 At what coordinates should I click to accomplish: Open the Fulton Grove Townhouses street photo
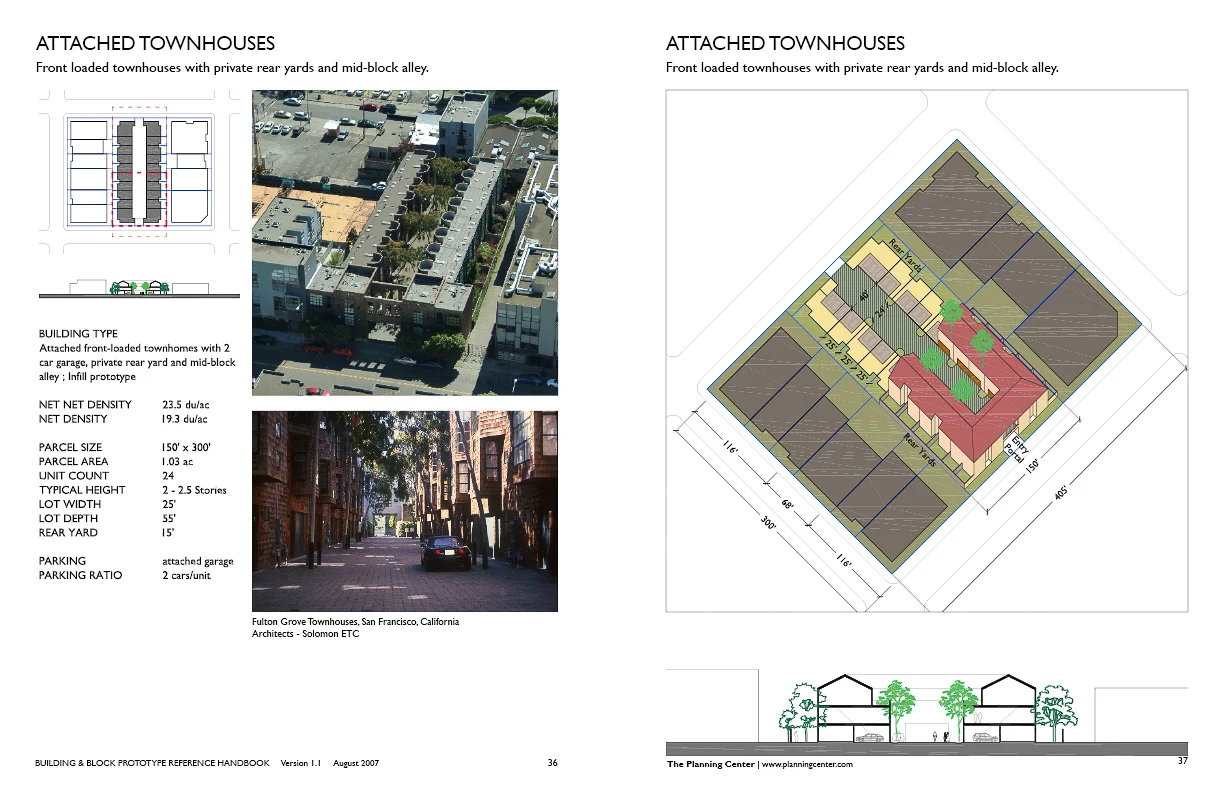pos(404,510)
